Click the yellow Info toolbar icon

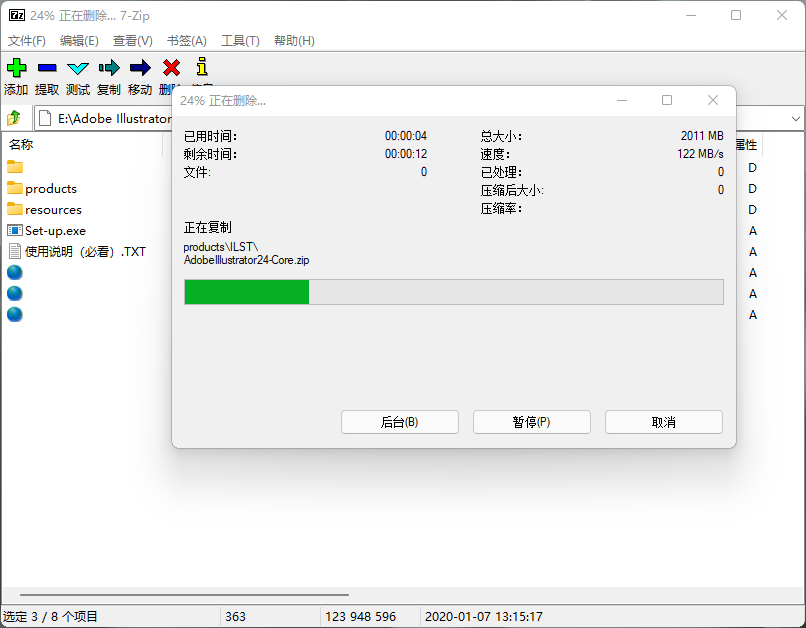(202, 67)
